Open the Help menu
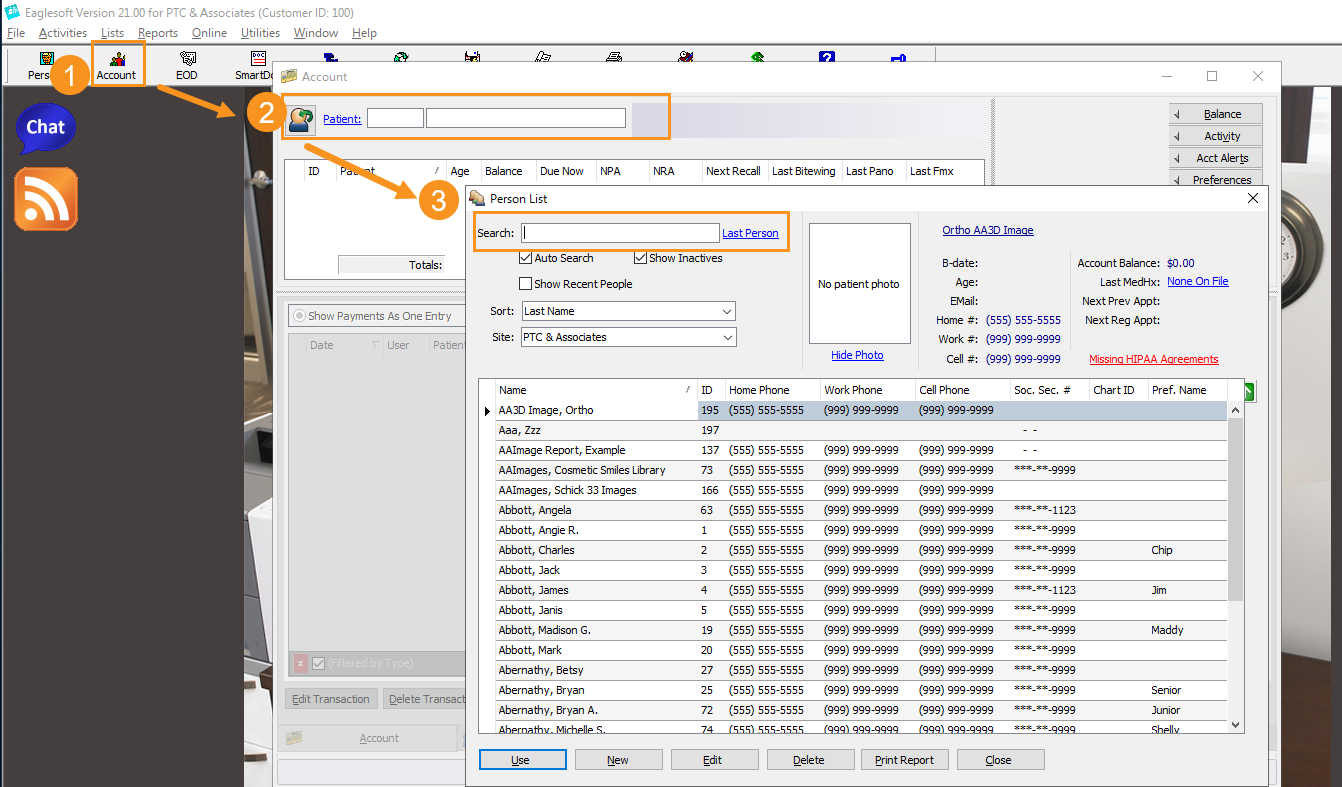The image size is (1342, 787). tap(364, 33)
